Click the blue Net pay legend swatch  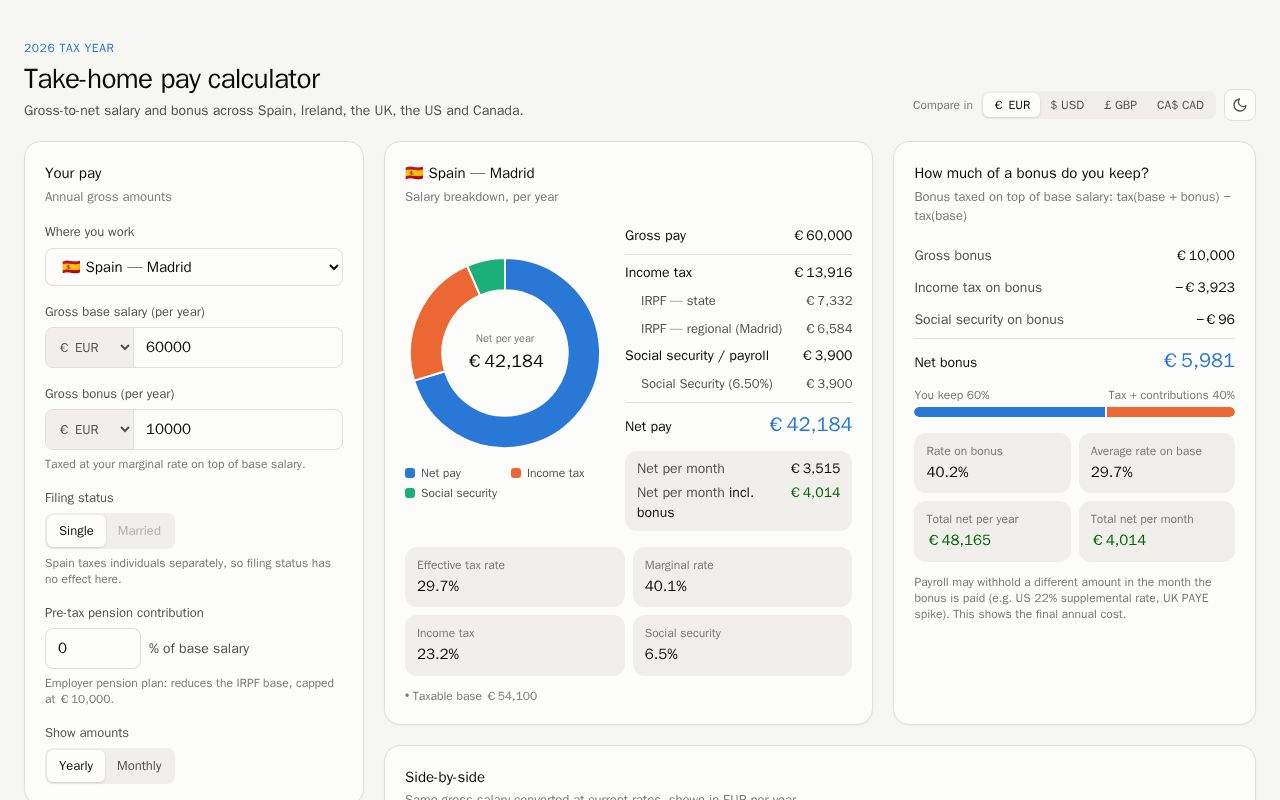click(410, 473)
